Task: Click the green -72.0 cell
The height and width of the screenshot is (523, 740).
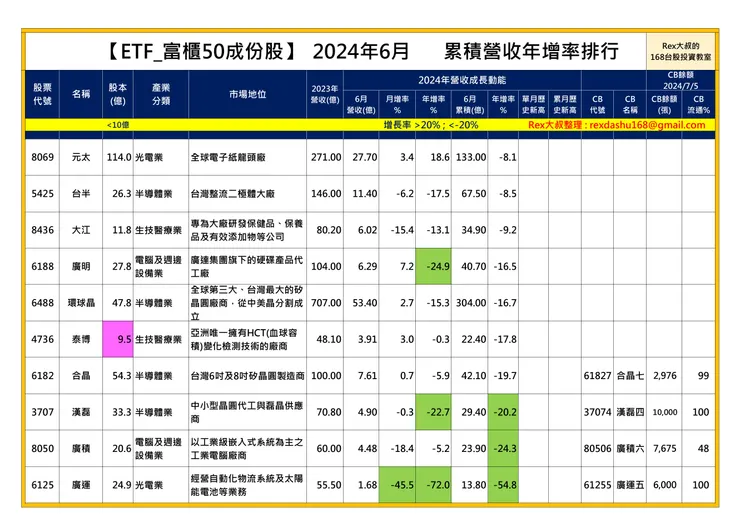Action: 433,485
